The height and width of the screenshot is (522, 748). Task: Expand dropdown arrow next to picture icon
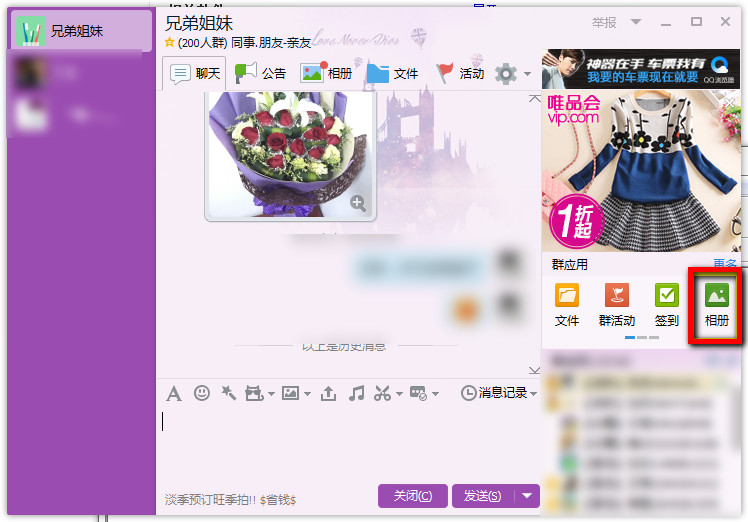click(307, 394)
